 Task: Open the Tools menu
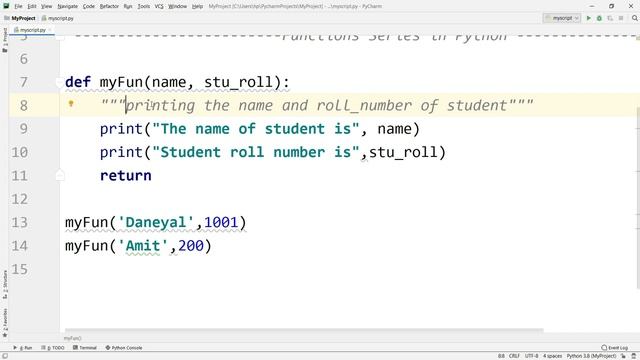point(143,6)
